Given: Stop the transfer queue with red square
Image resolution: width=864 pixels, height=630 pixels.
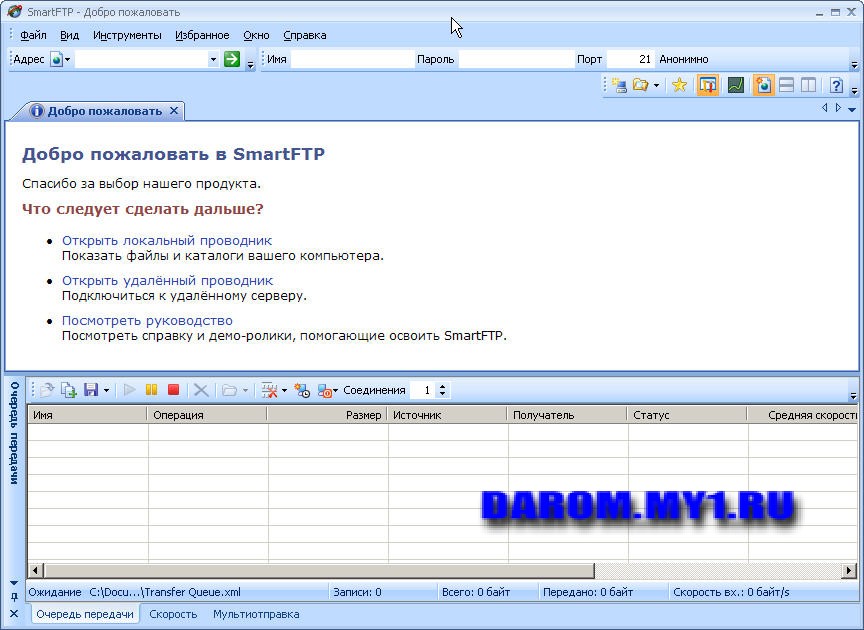Looking at the screenshot, I should pyautogui.click(x=174, y=390).
